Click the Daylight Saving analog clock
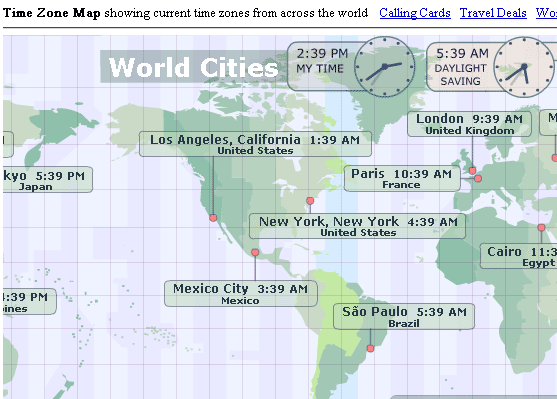The height and width of the screenshot is (399, 557). (x=524, y=67)
